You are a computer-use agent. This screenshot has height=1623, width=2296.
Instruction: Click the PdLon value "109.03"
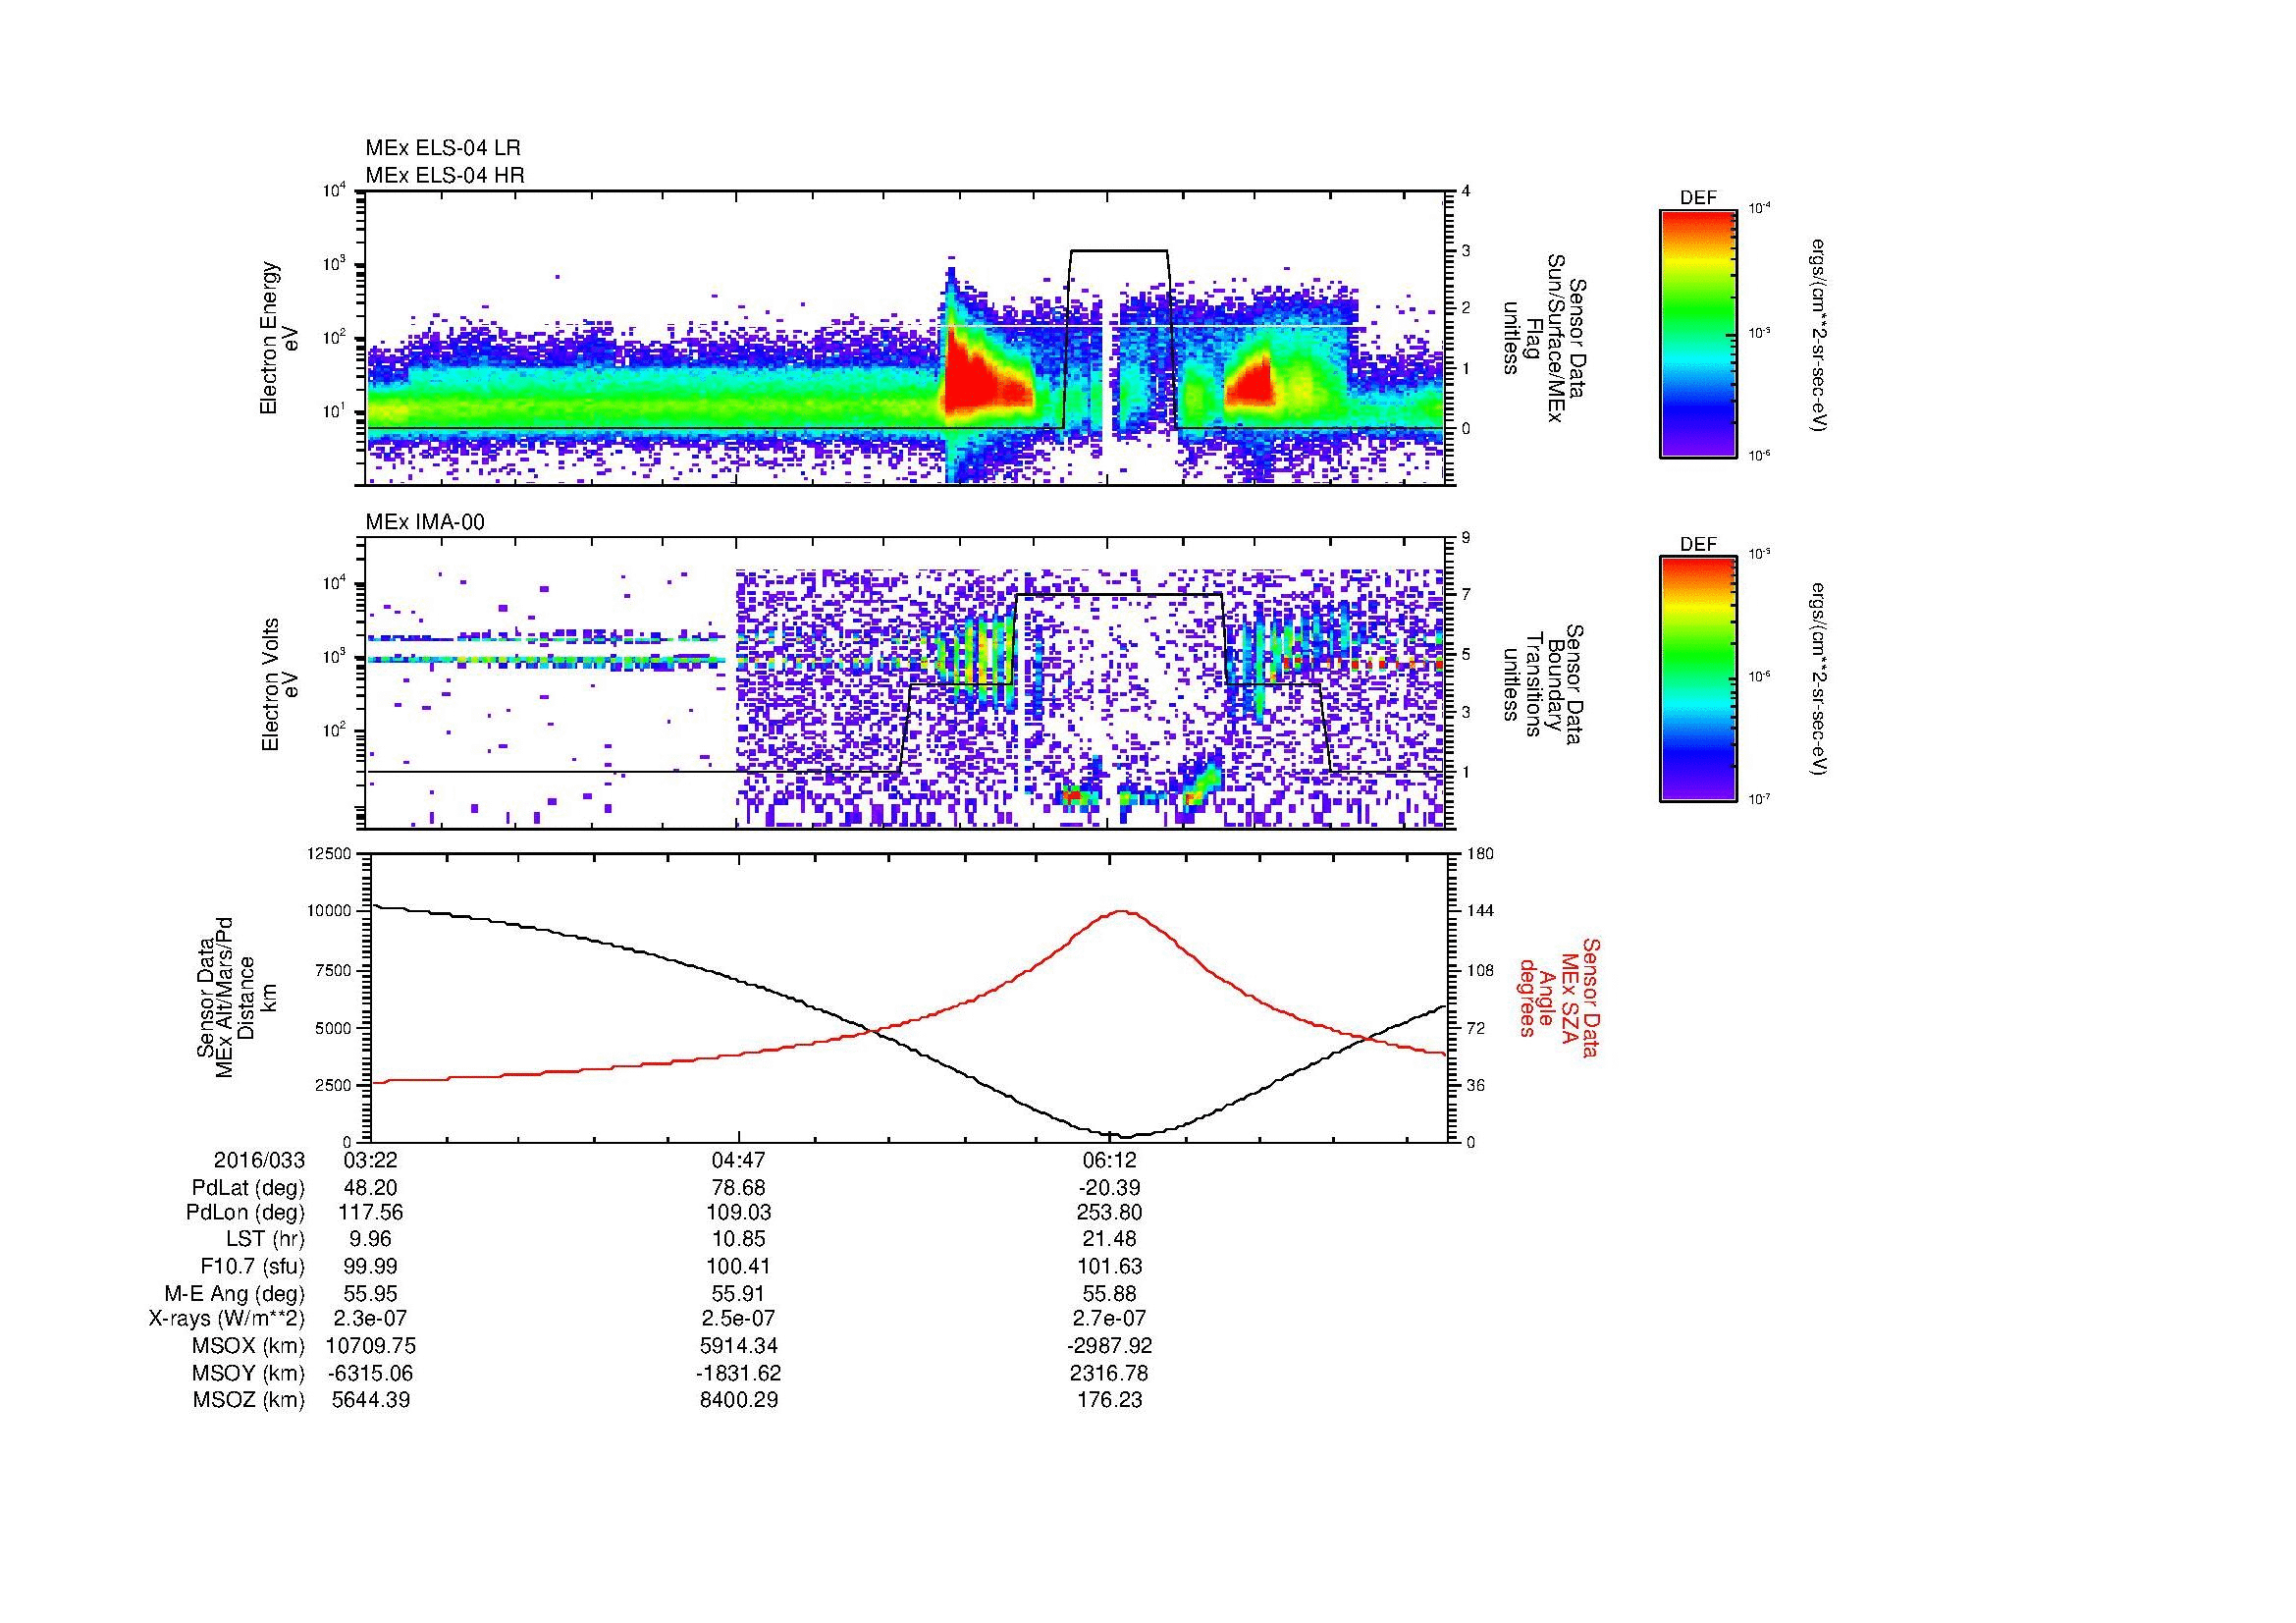(739, 1212)
